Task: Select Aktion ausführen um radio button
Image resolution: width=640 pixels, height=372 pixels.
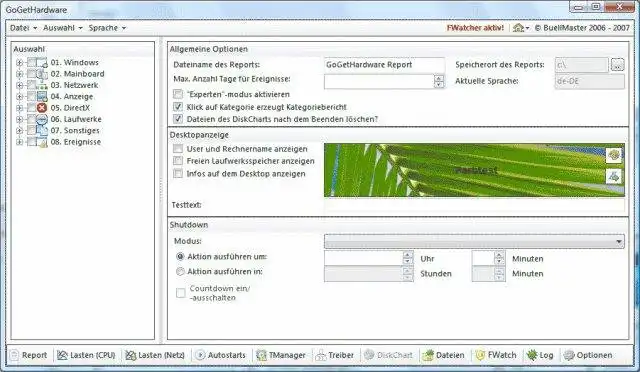Action: (x=180, y=257)
